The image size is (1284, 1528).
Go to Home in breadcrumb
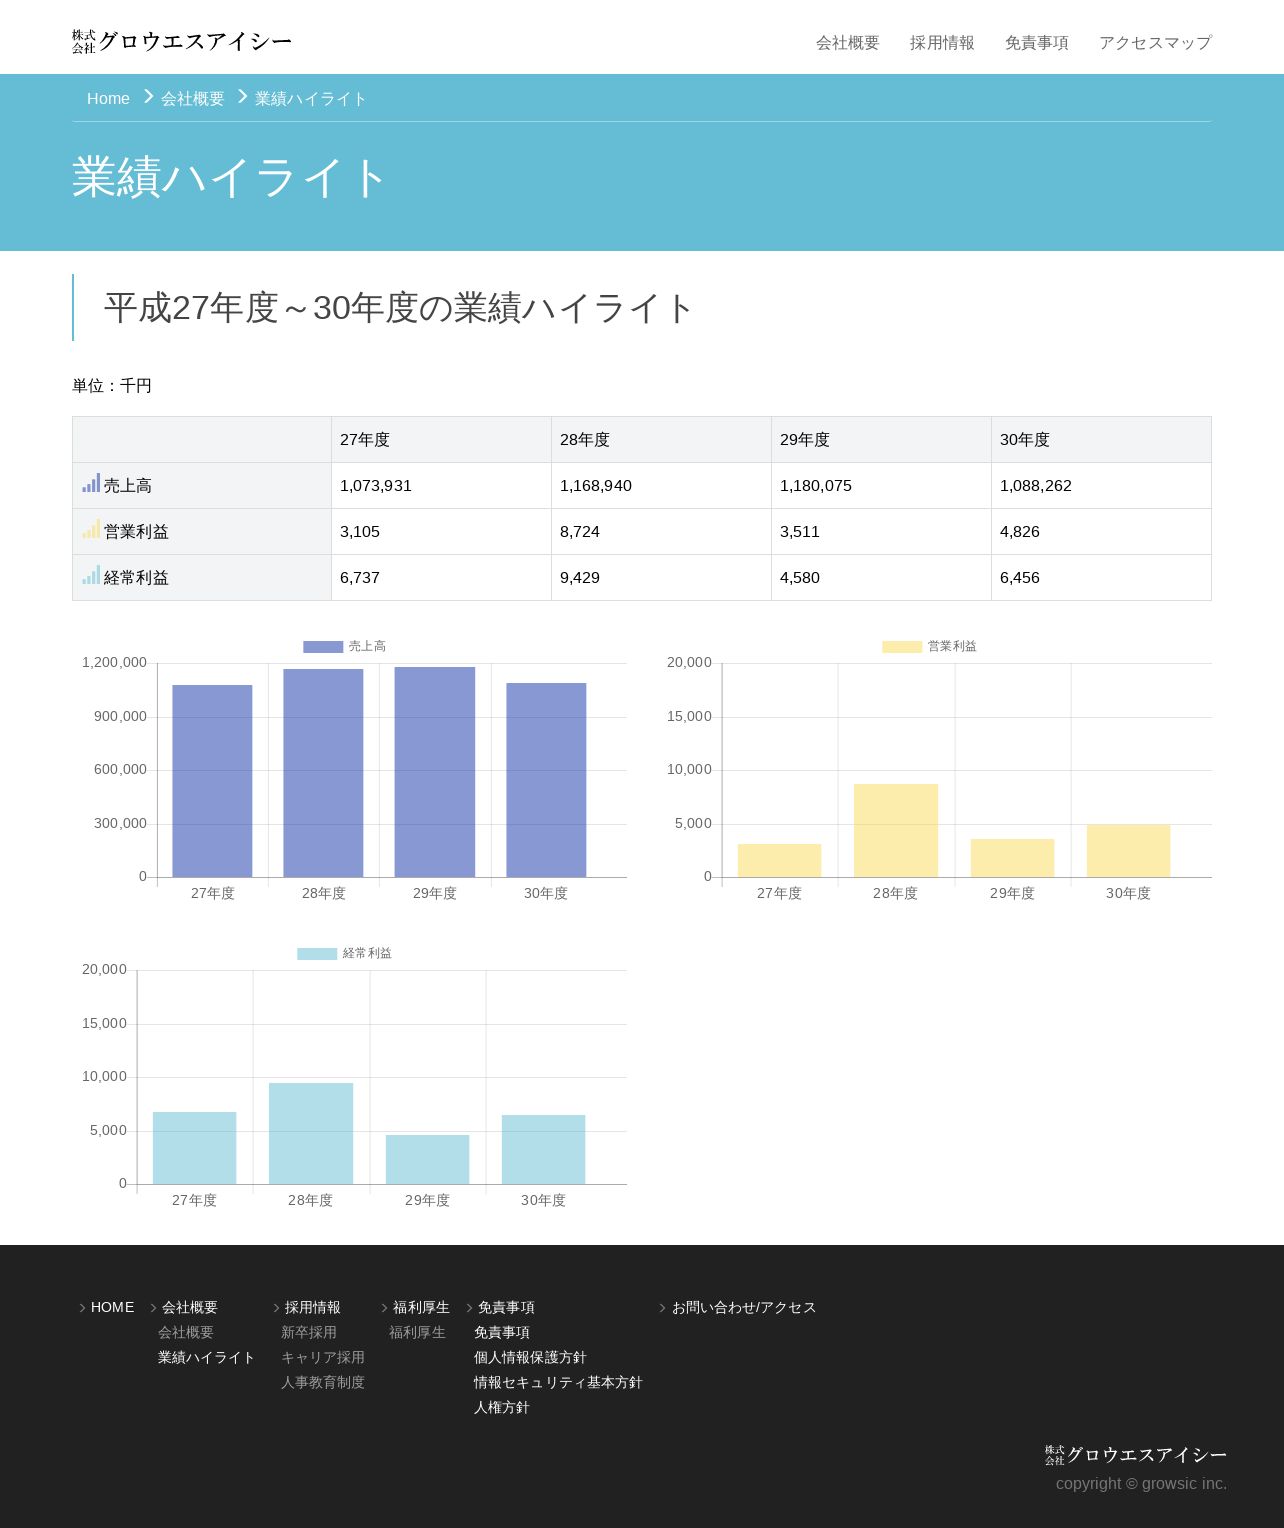coord(108,98)
